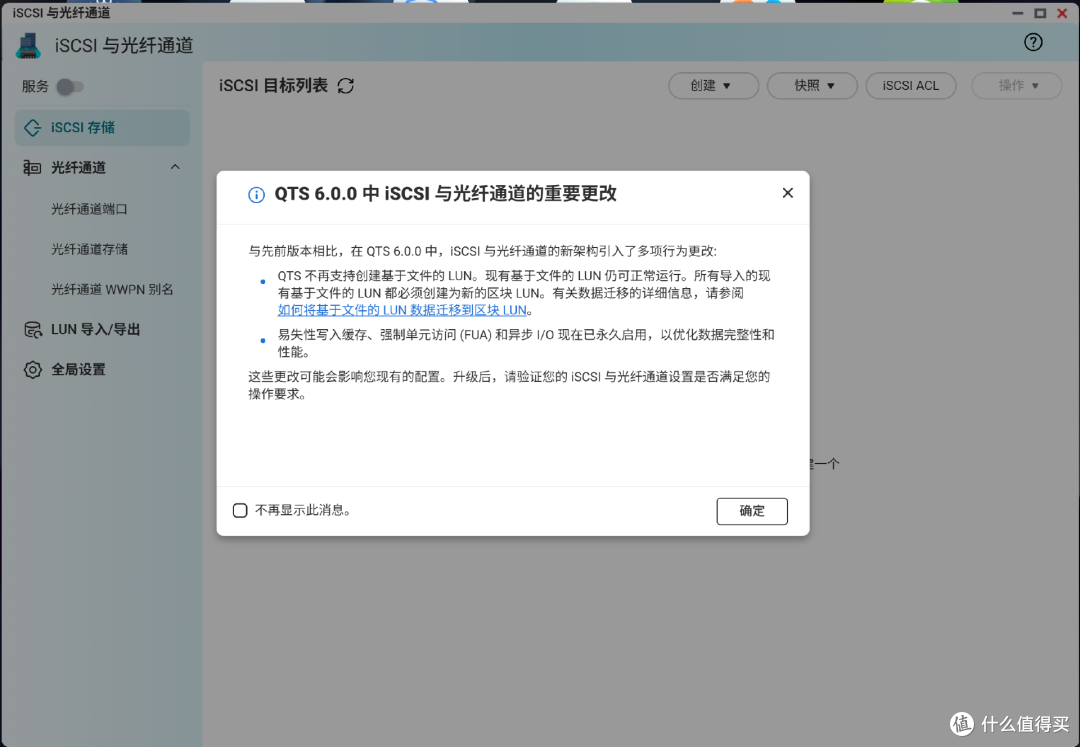Click the 光纤通道 sidebar icon
Image resolution: width=1080 pixels, height=747 pixels.
point(32,167)
